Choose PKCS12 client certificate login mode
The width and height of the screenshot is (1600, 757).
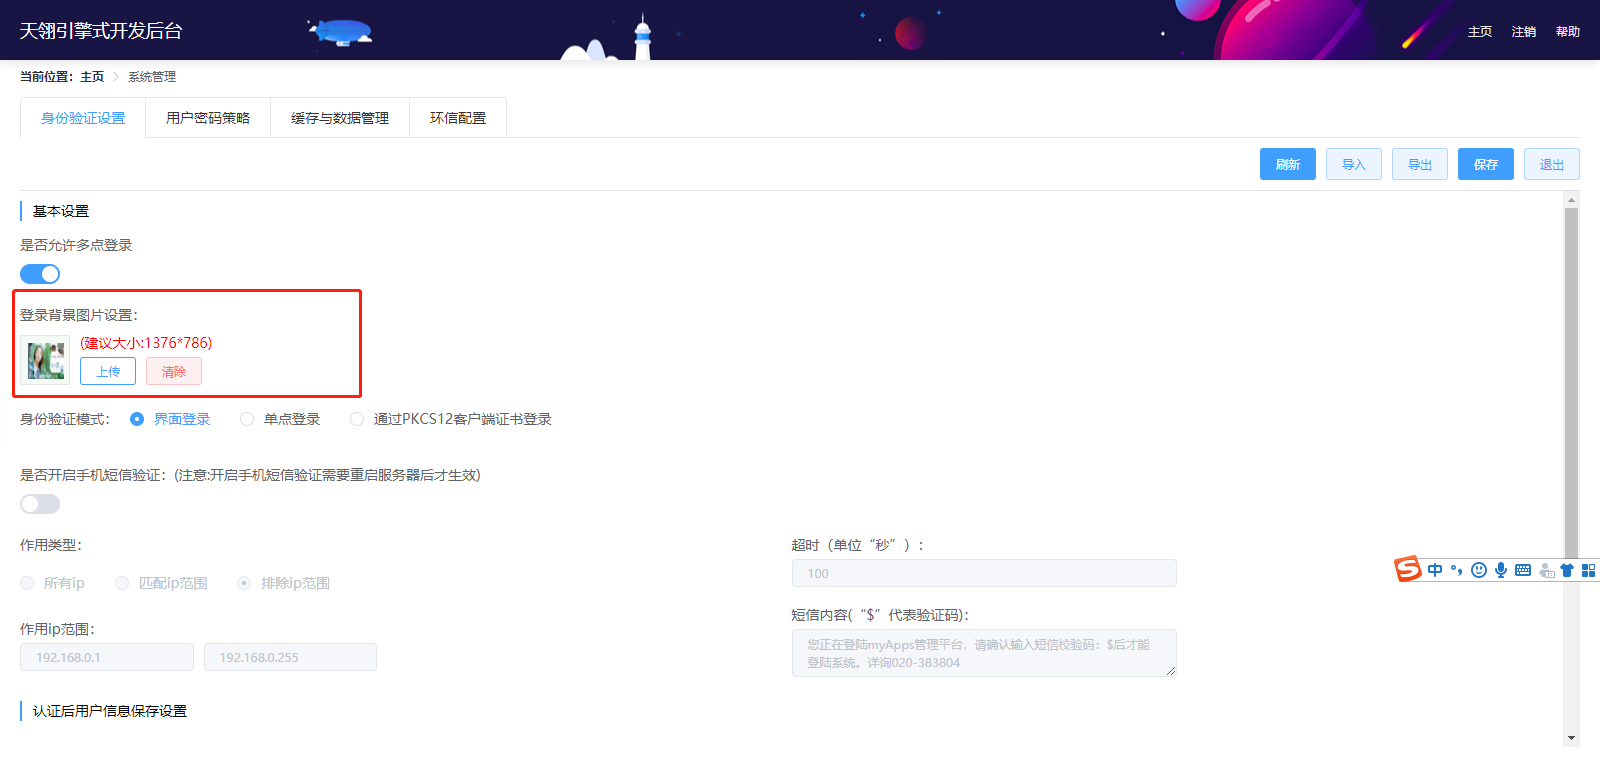click(357, 419)
